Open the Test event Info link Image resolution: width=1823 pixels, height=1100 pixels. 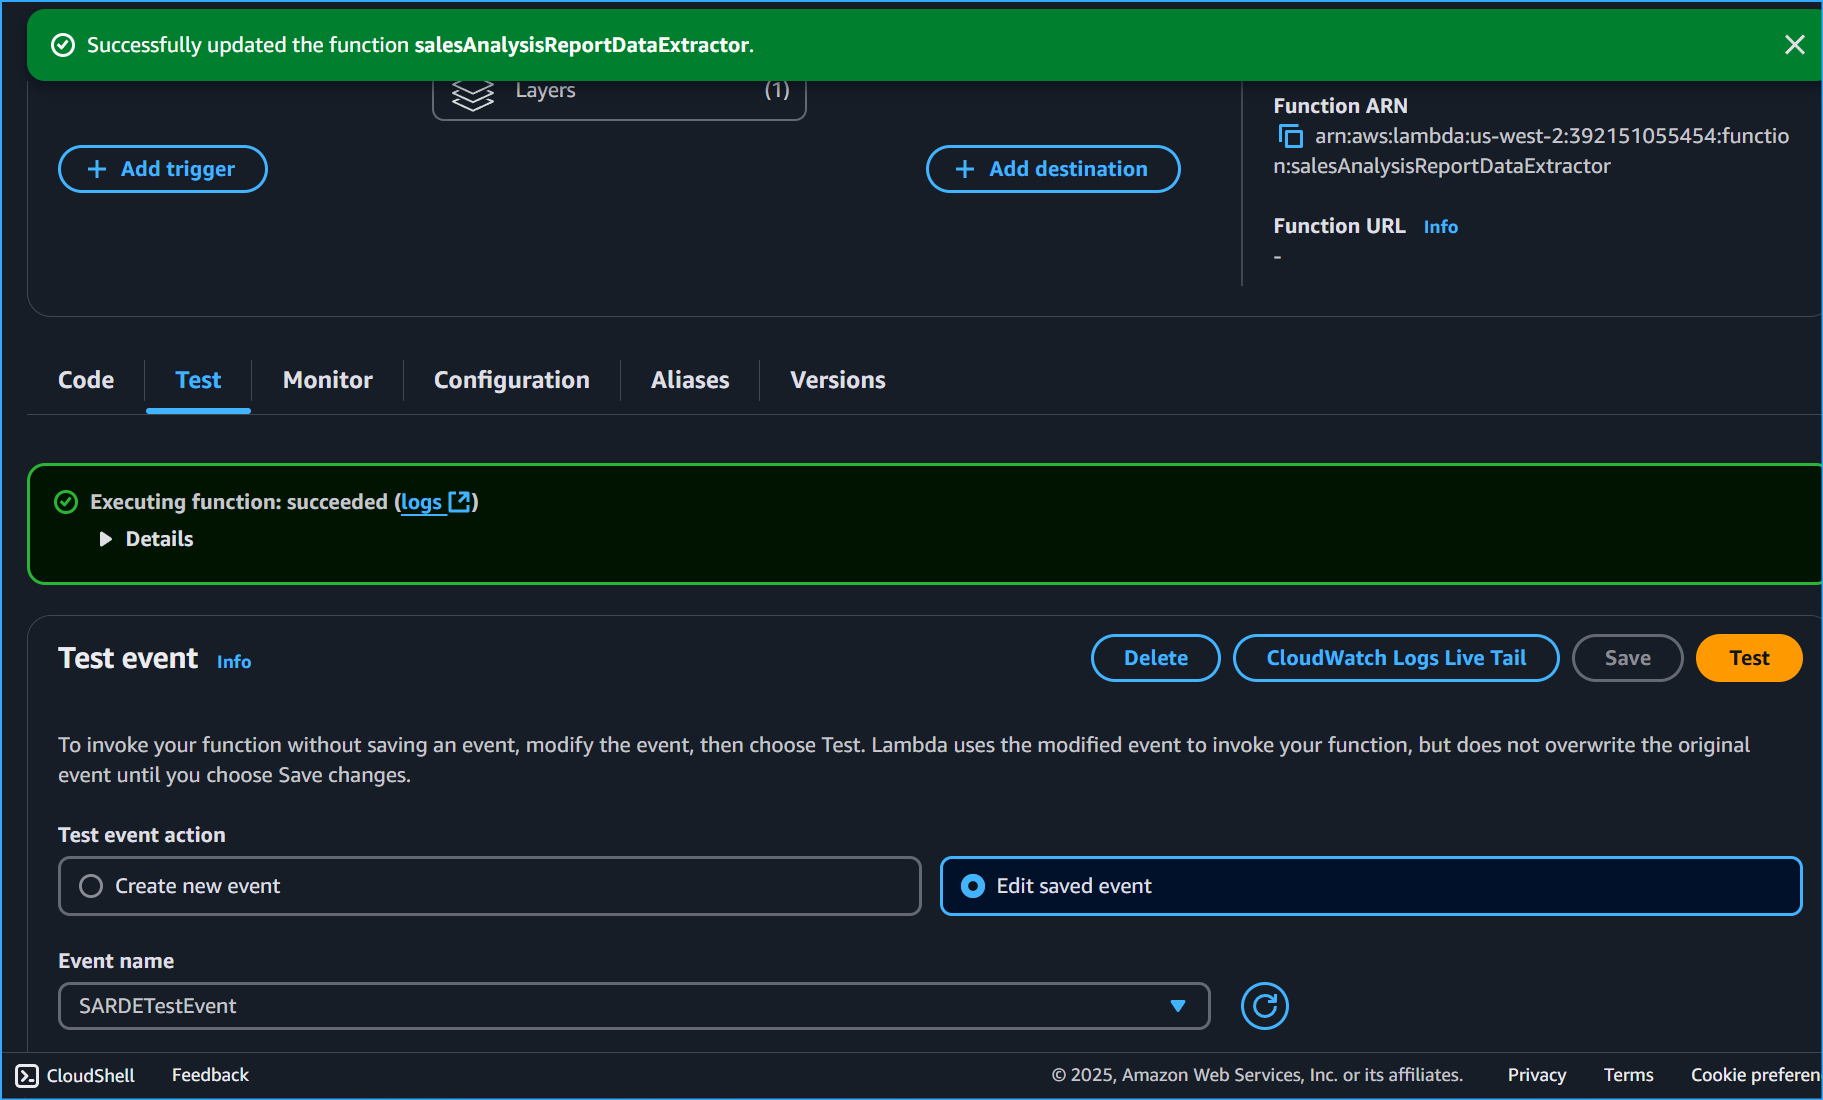point(234,662)
